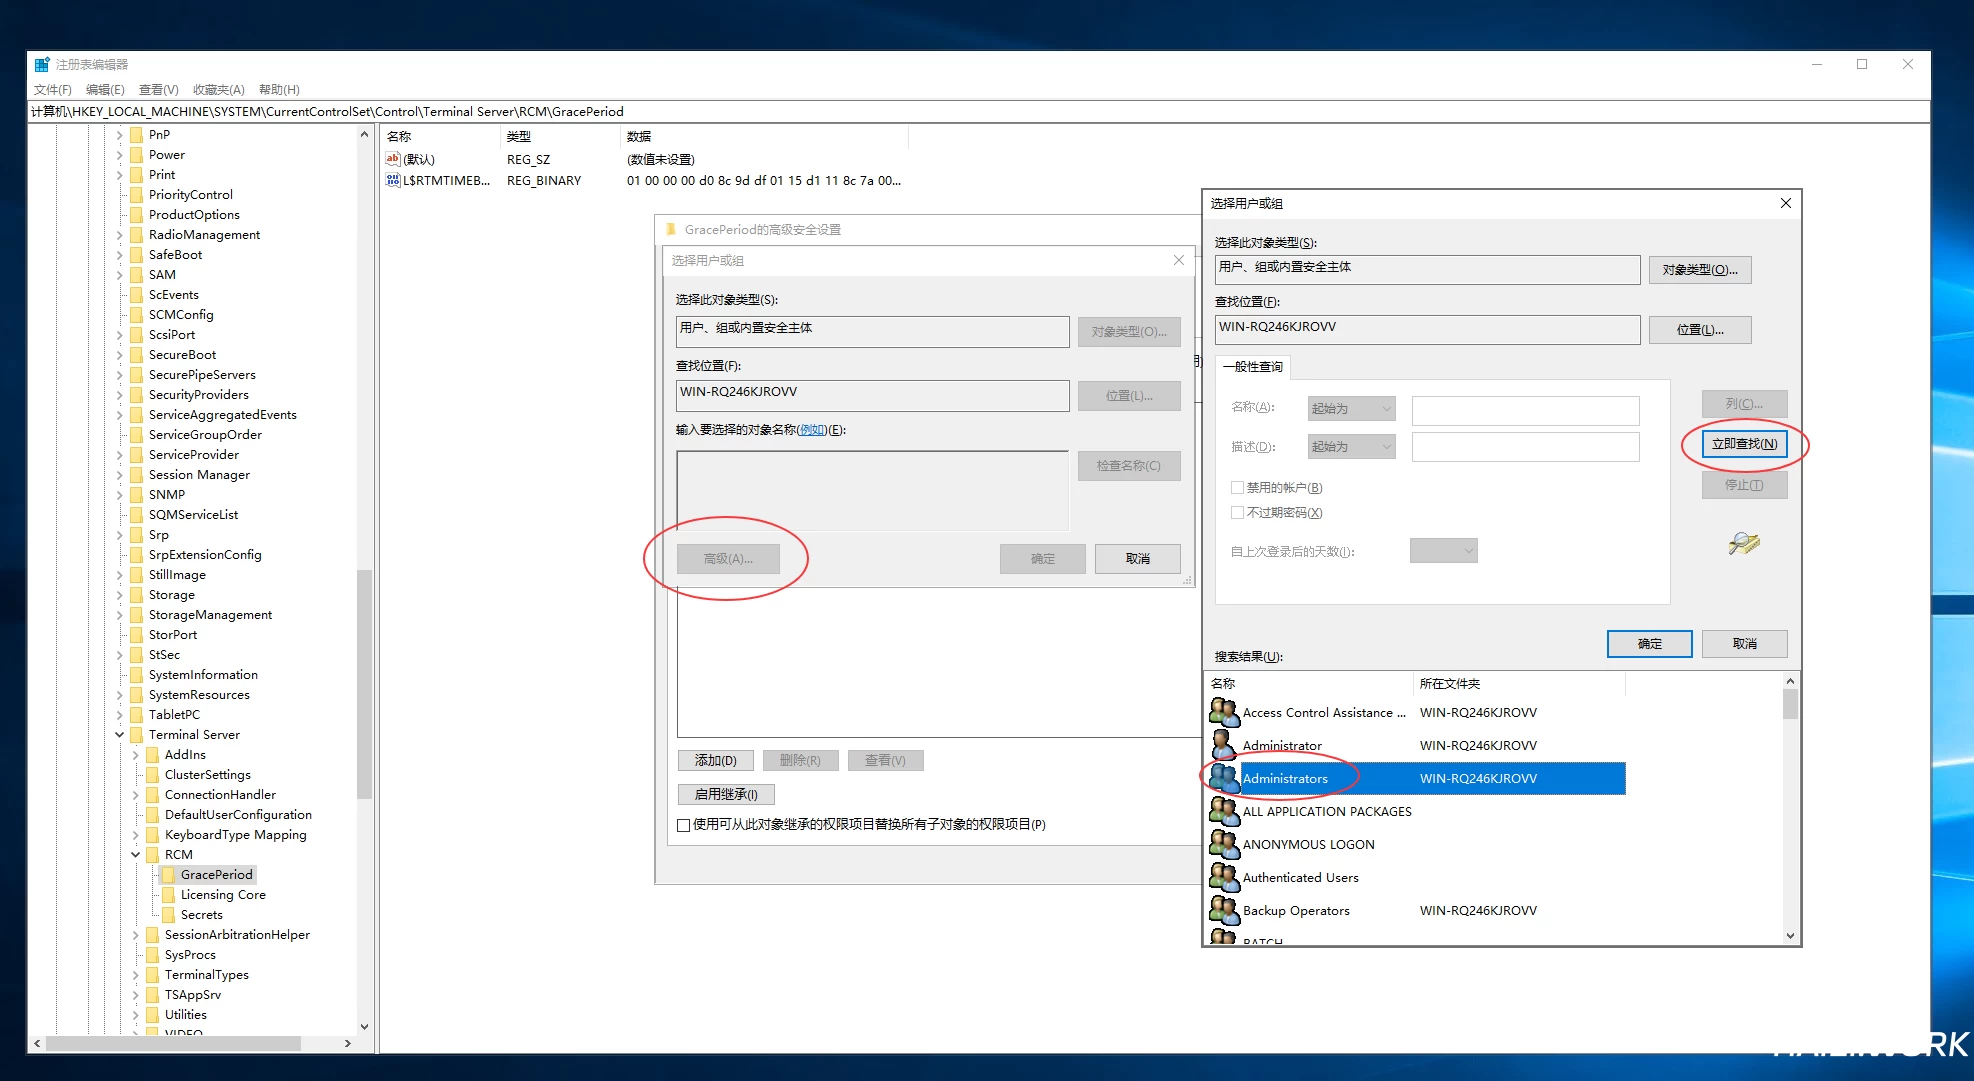Enable the 禁用的帐户 checkbox
Viewport: 1974px width, 1081px height.
(x=1237, y=488)
